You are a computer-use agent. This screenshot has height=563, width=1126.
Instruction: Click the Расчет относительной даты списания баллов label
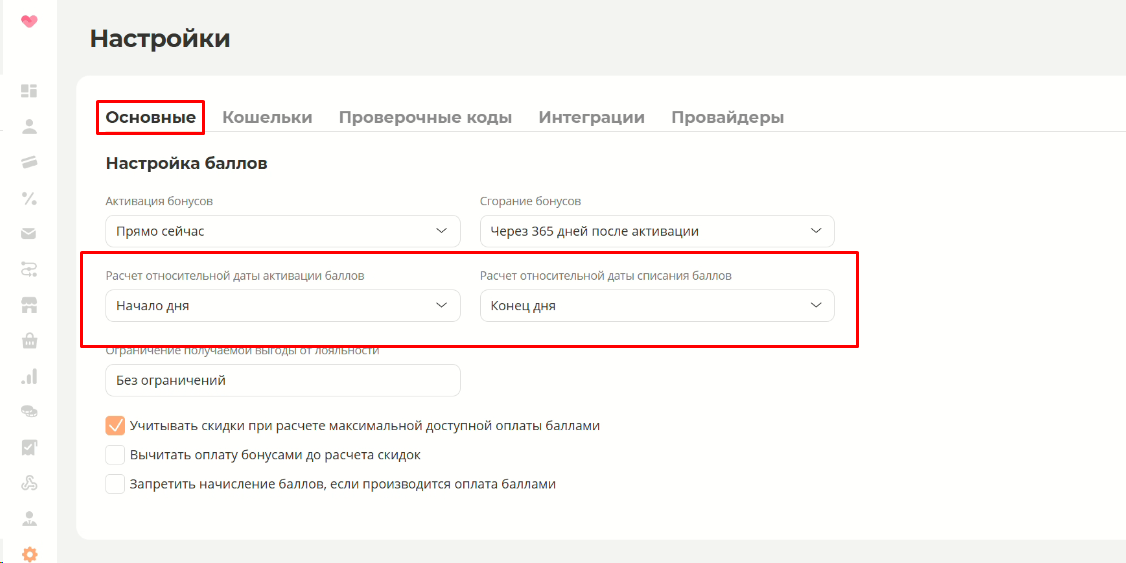tap(606, 276)
